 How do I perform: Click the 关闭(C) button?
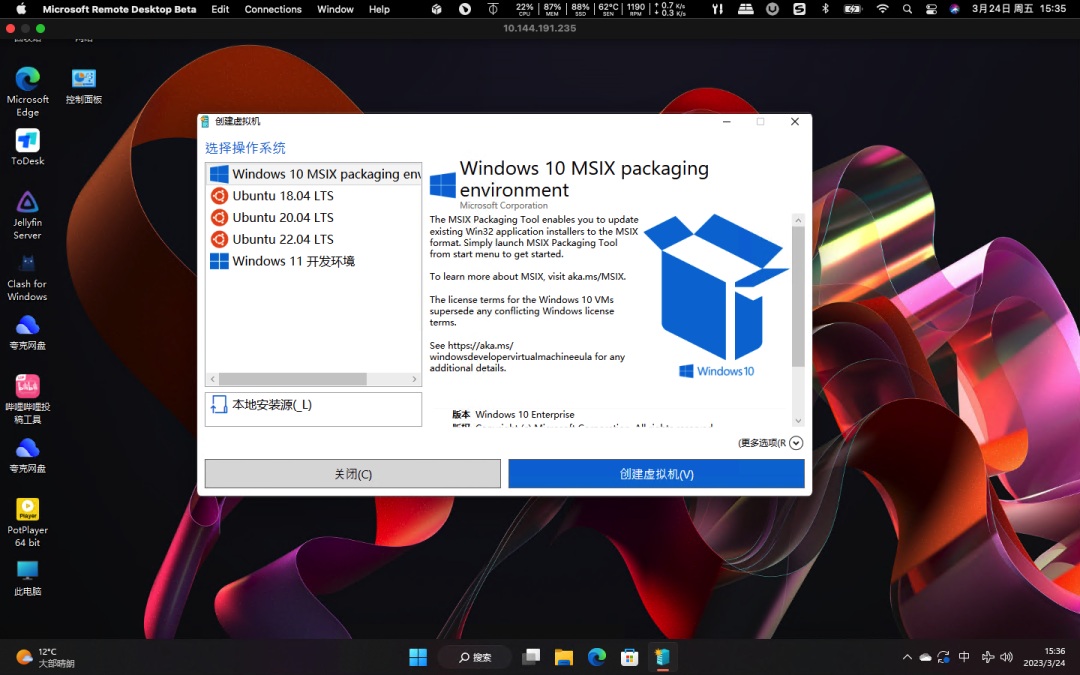pyautogui.click(x=353, y=474)
